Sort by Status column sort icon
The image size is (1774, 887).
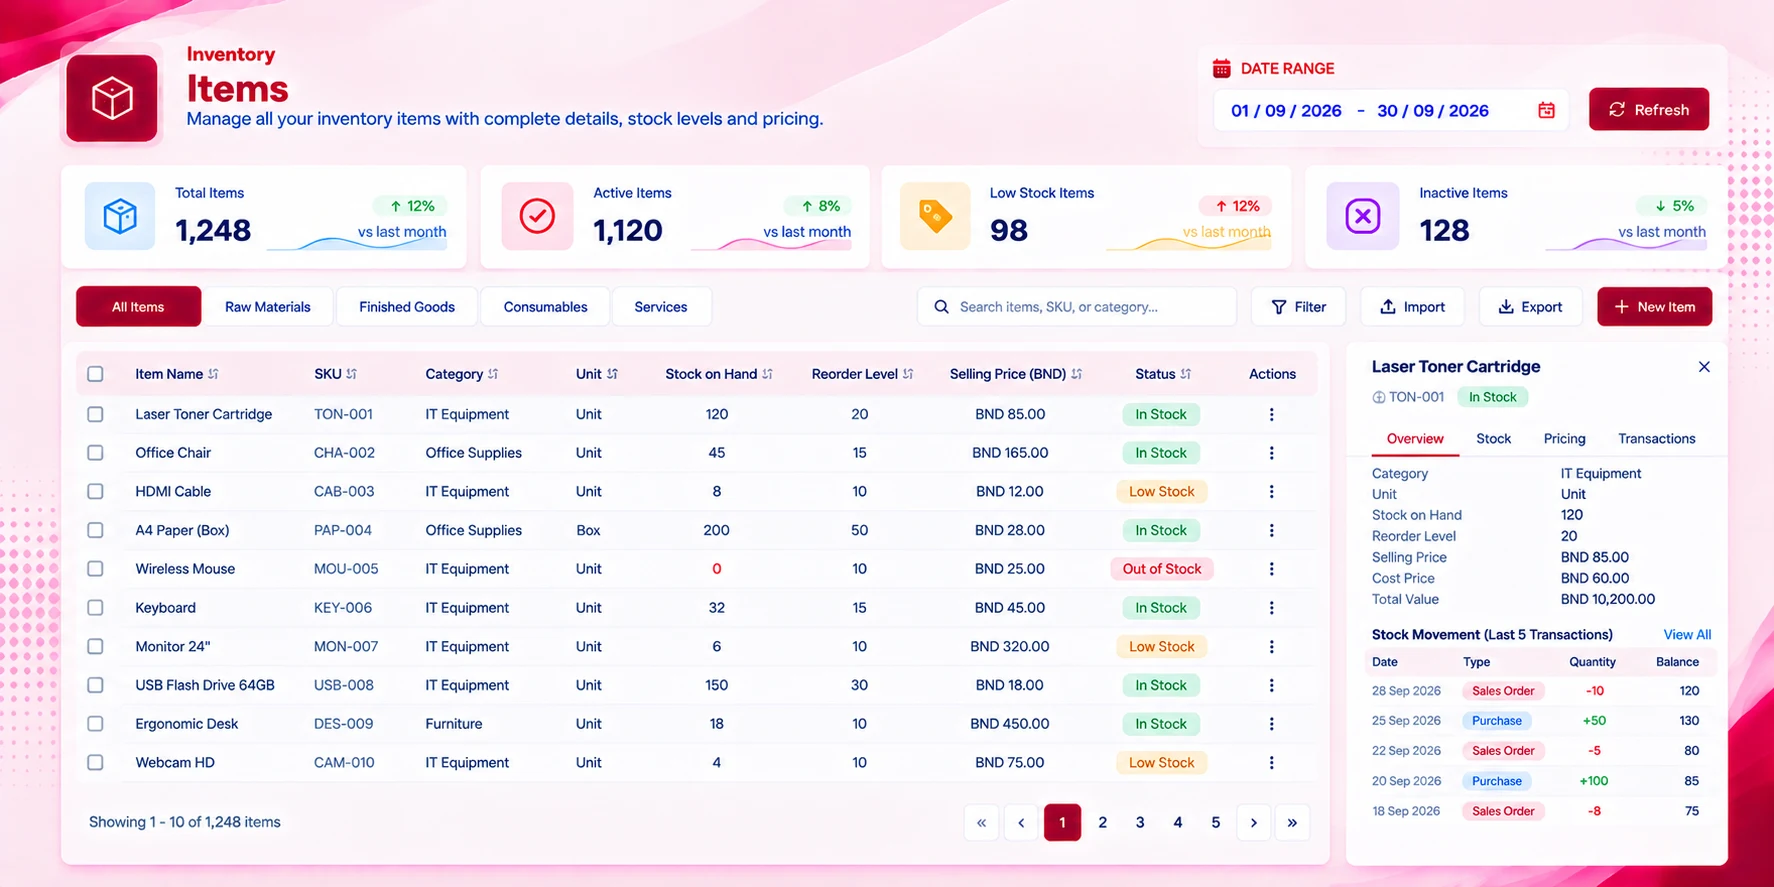pyautogui.click(x=1185, y=374)
